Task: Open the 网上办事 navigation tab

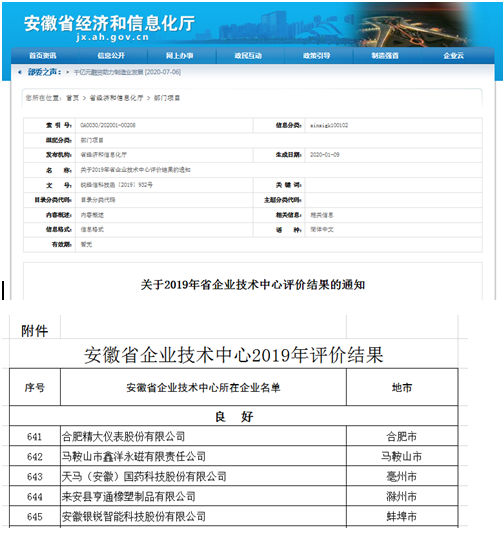Action: pyautogui.click(x=180, y=56)
